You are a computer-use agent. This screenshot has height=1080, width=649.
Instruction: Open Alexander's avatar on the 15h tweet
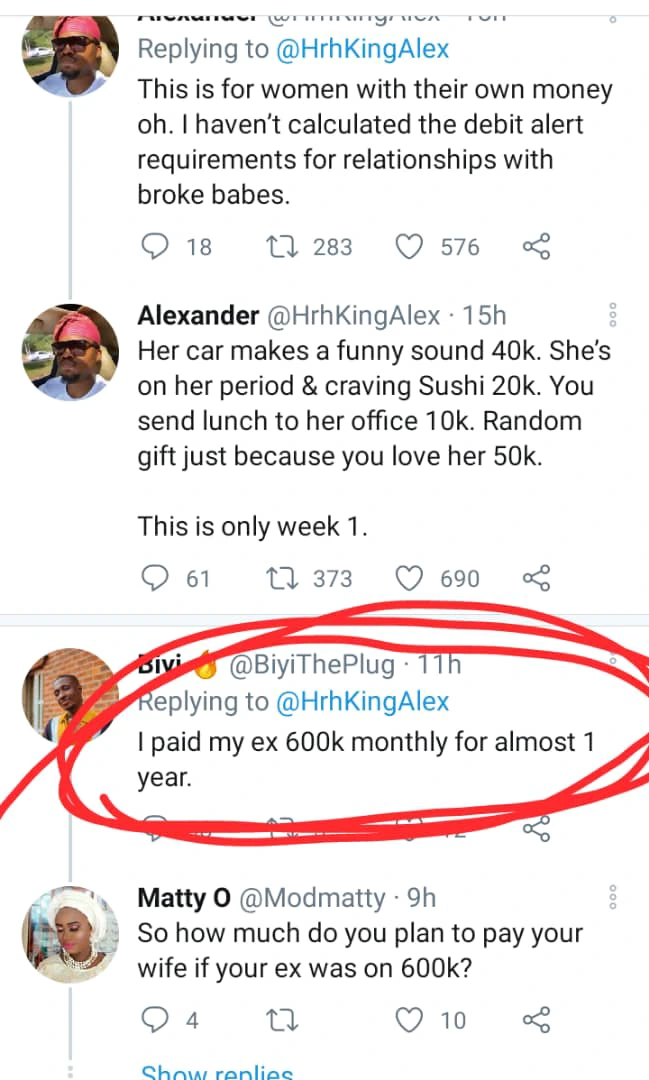(x=70, y=352)
